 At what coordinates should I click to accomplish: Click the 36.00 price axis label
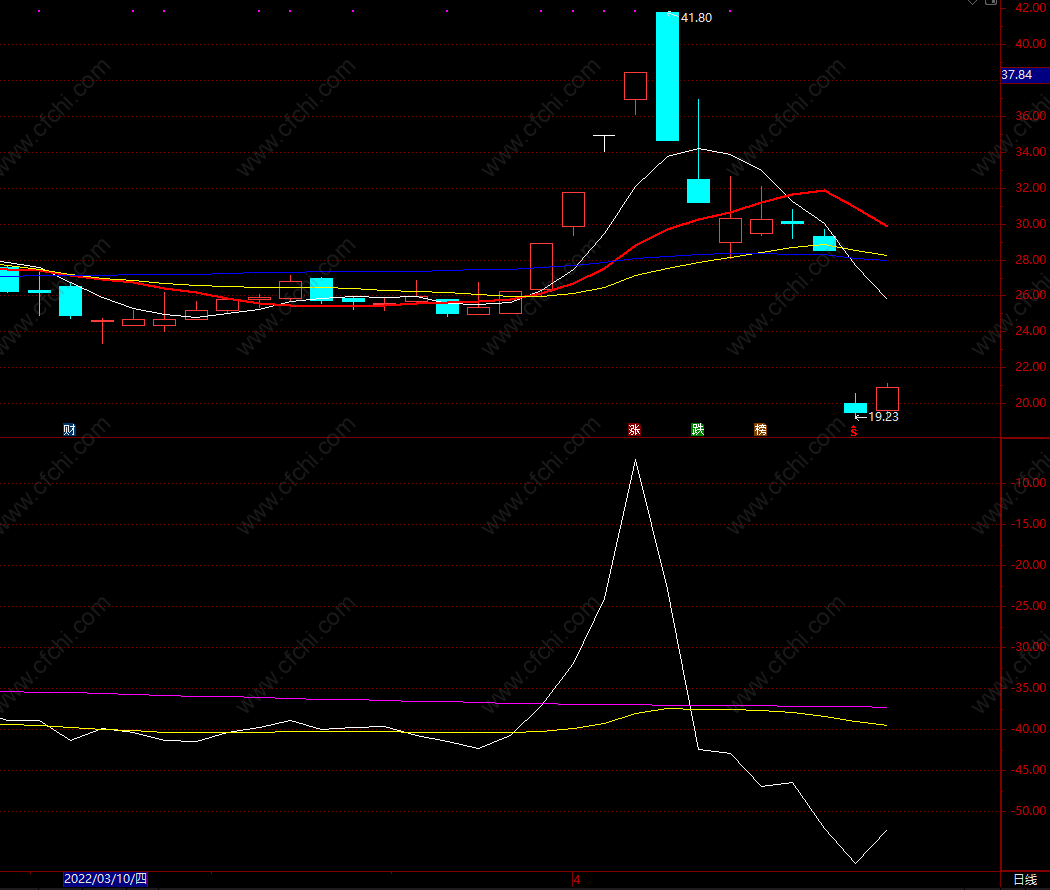[x=1031, y=116]
